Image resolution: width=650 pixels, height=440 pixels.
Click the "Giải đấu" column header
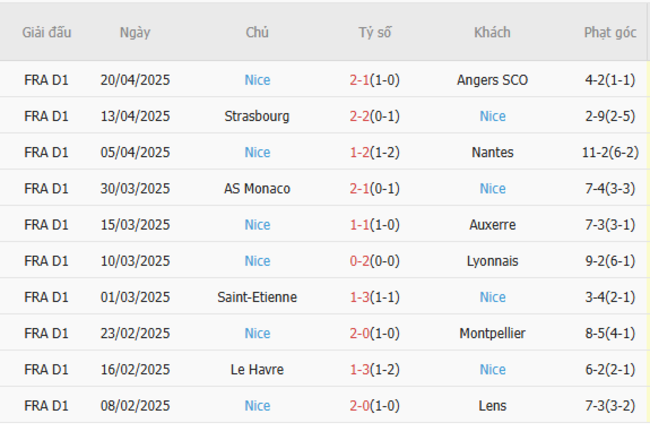point(47,32)
